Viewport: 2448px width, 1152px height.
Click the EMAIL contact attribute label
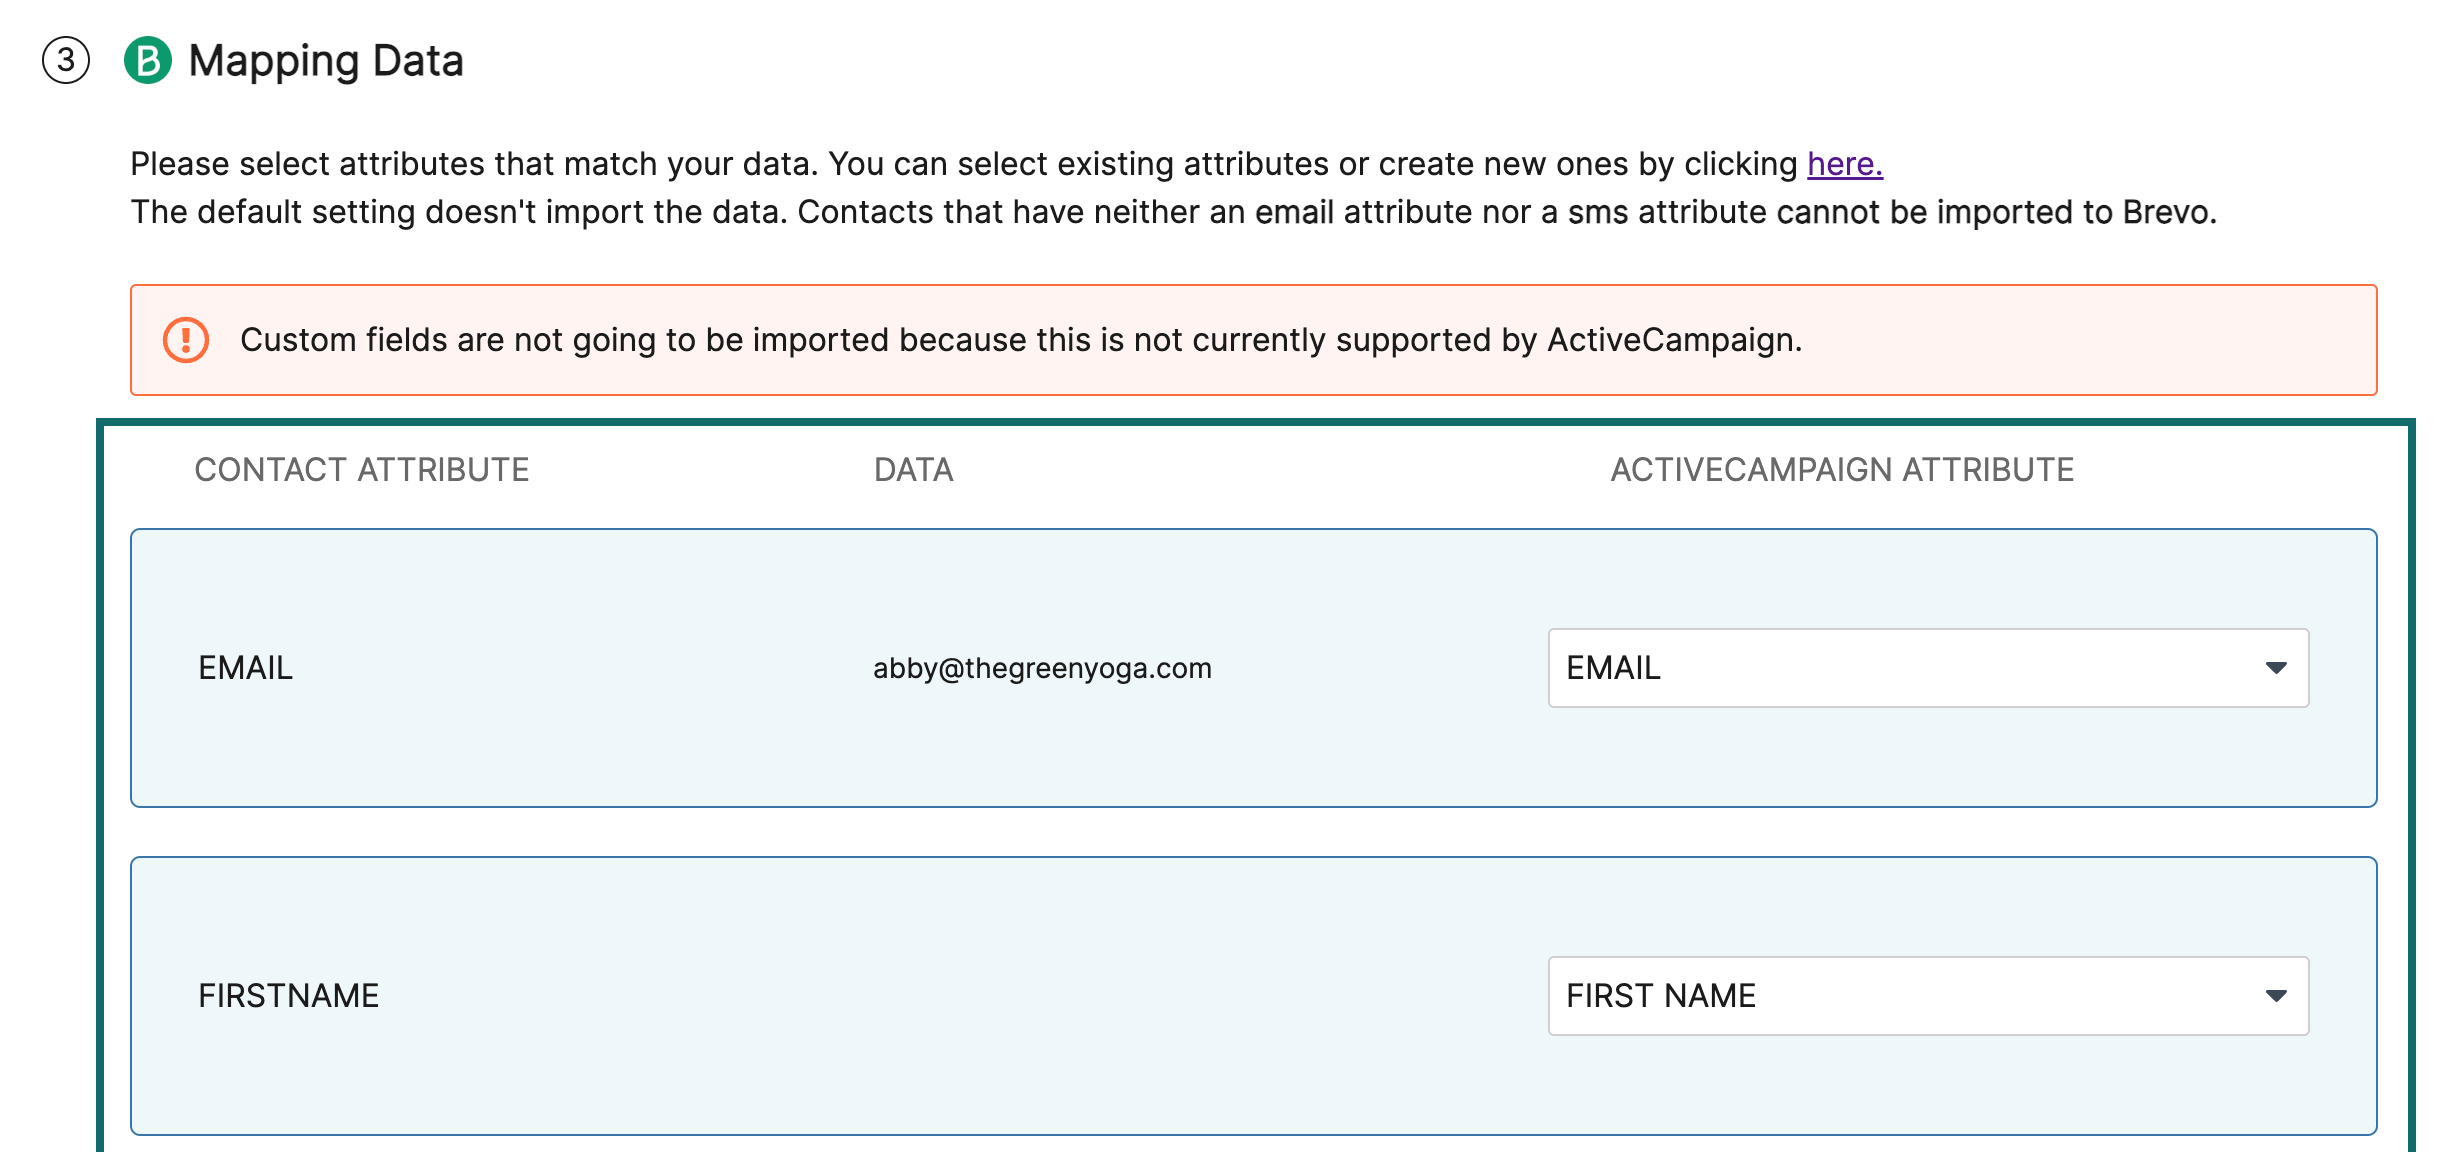tap(245, 668)
